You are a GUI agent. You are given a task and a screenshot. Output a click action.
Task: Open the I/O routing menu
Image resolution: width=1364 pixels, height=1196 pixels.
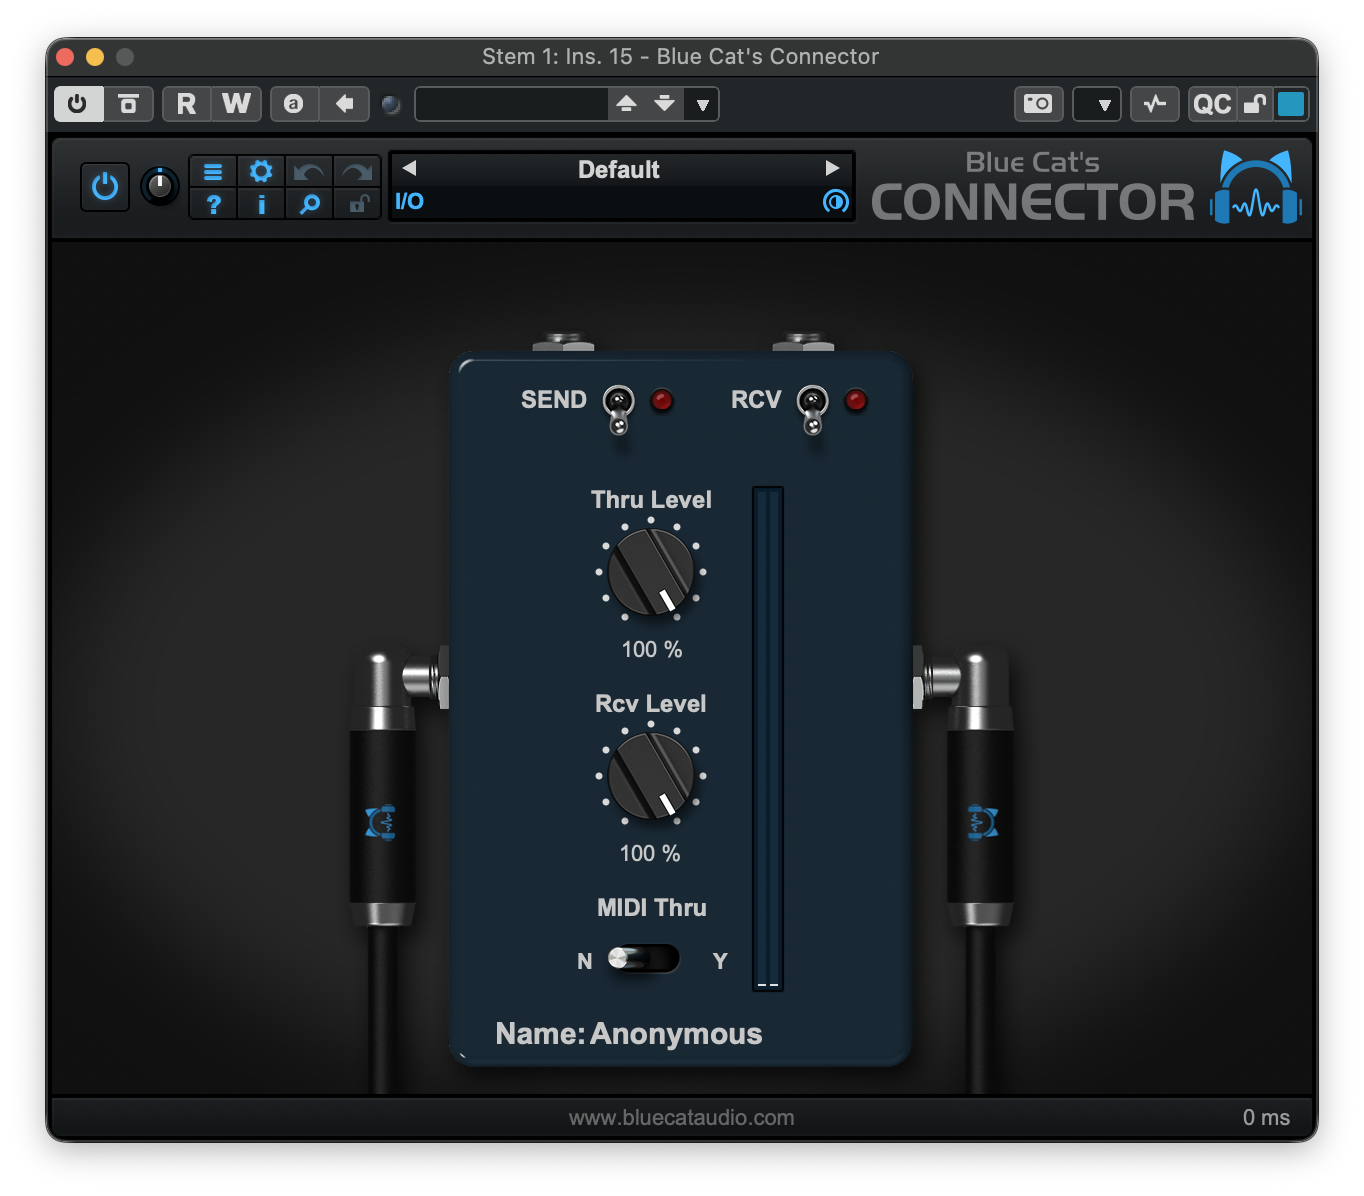[x=409, y=201]
